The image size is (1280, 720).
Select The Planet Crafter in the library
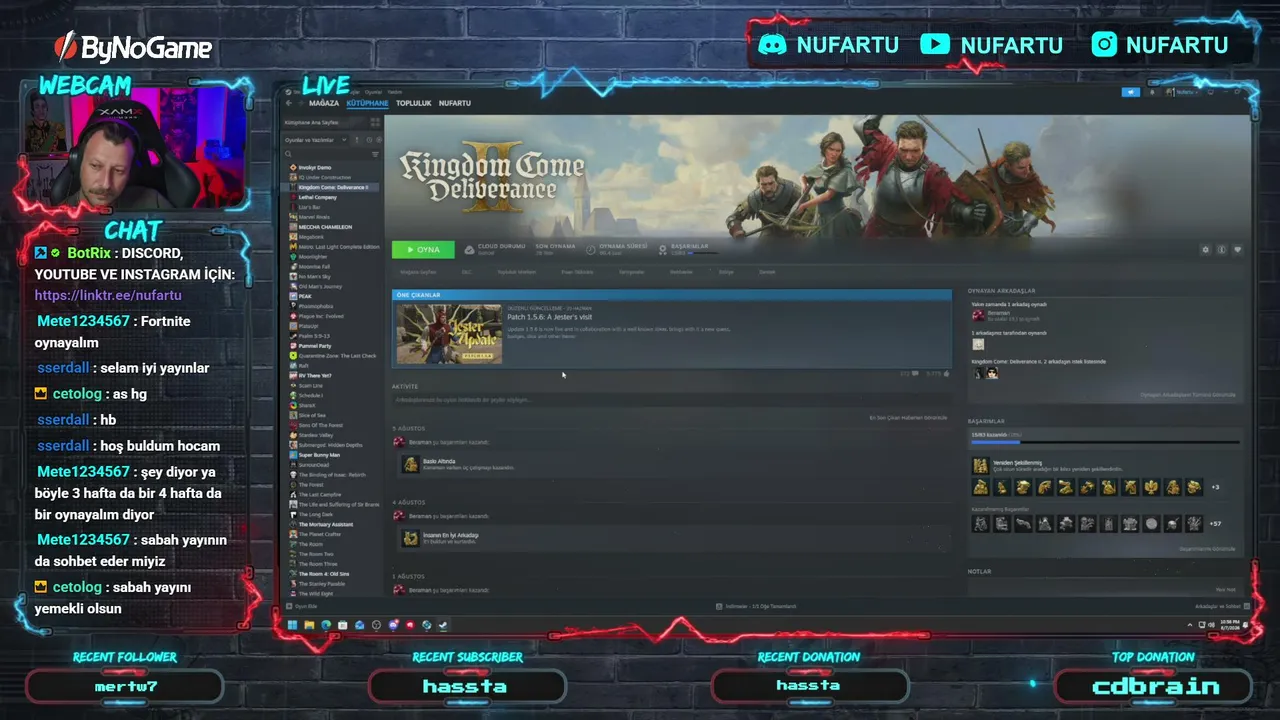coord(320,535)
